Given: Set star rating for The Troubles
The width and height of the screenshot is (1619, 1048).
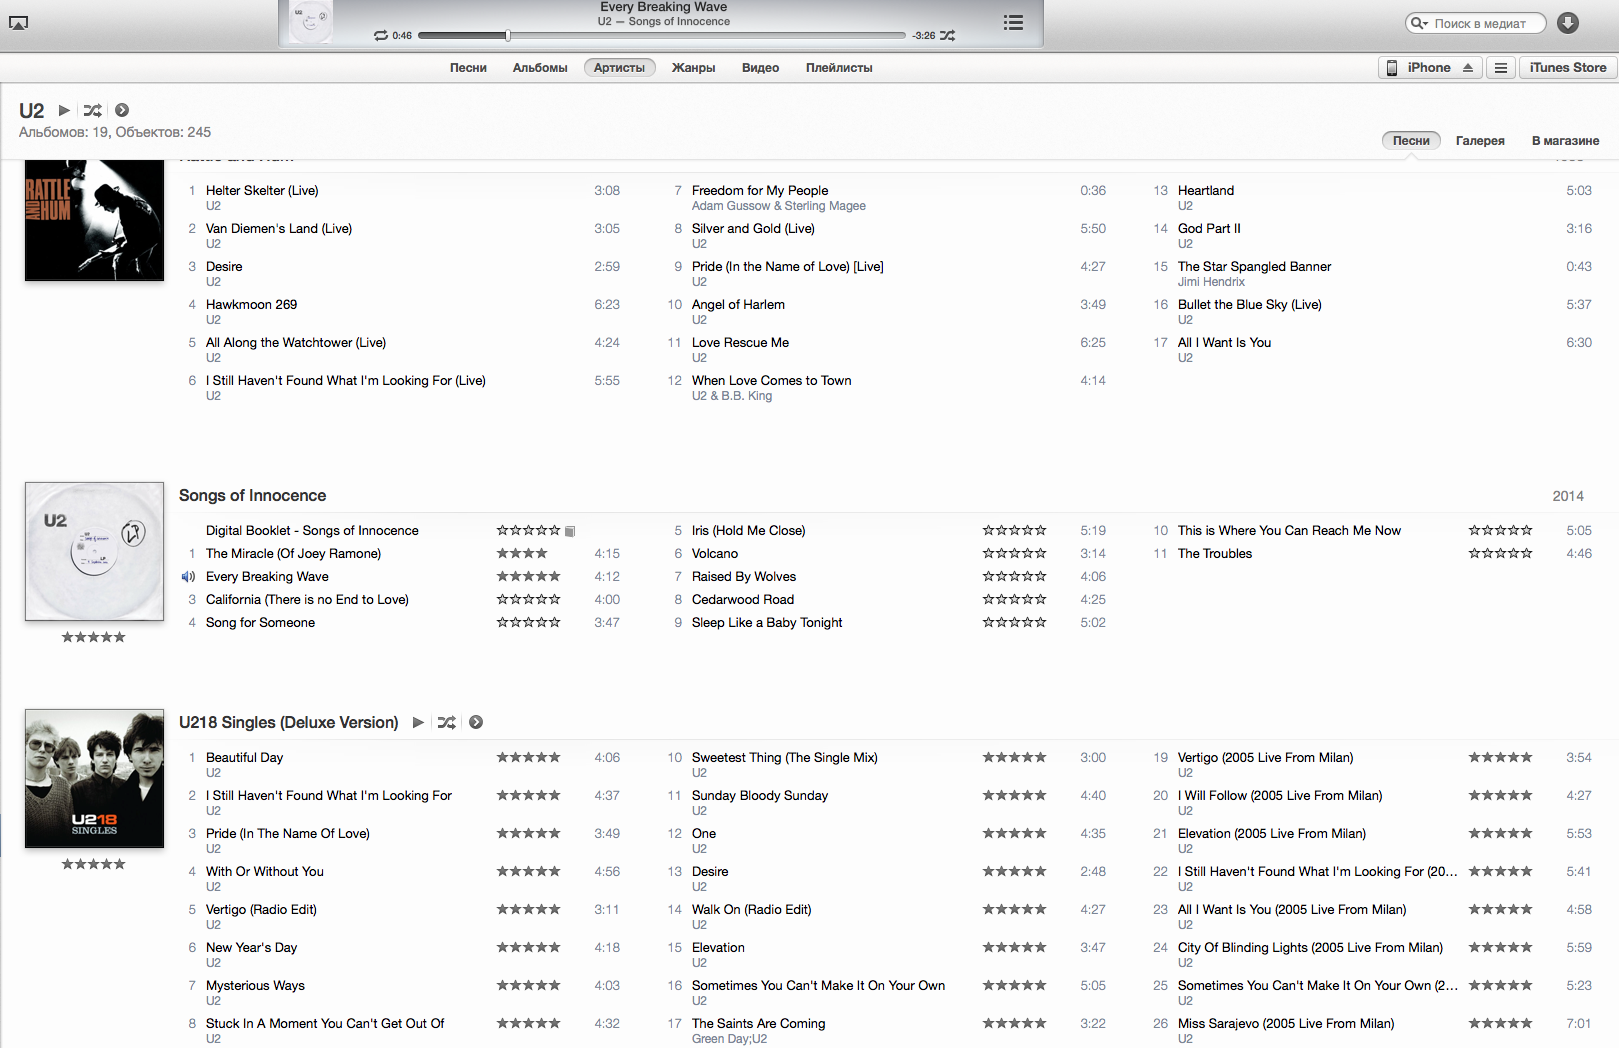Looking at the screenshot, I should pyautogui.click(x=1501, y=554).
